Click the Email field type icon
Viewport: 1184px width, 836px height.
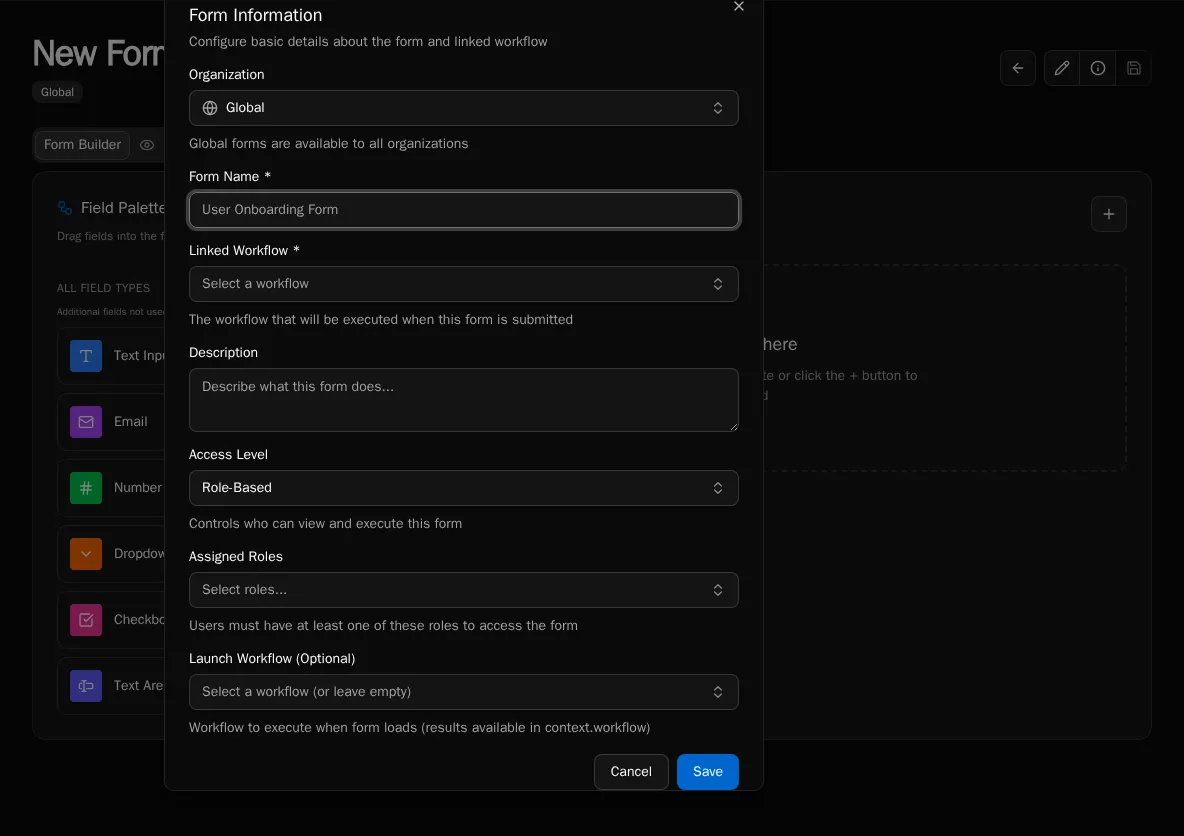tap(86, 421)
